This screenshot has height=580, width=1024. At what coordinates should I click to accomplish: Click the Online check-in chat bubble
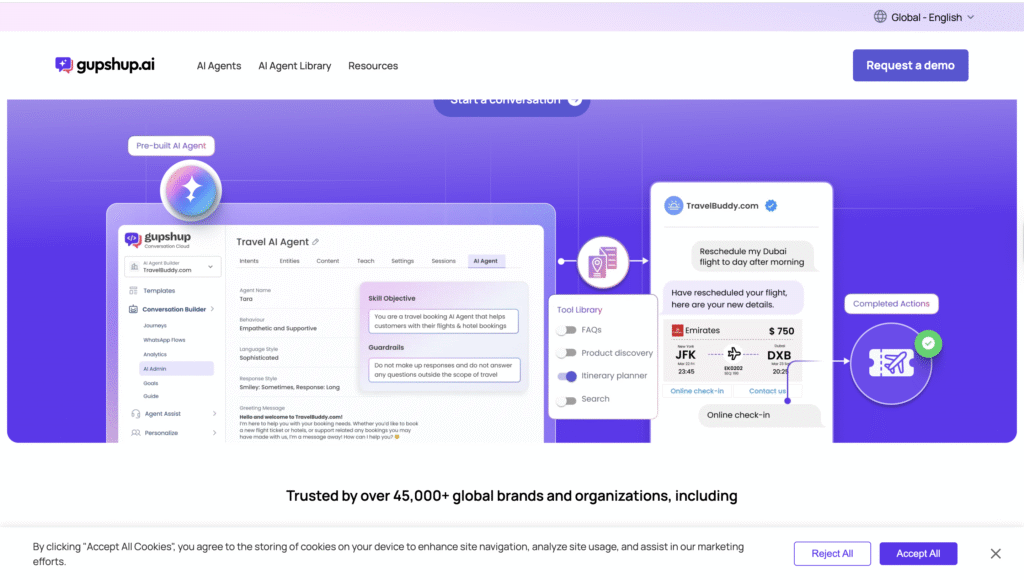coord(759,415)
